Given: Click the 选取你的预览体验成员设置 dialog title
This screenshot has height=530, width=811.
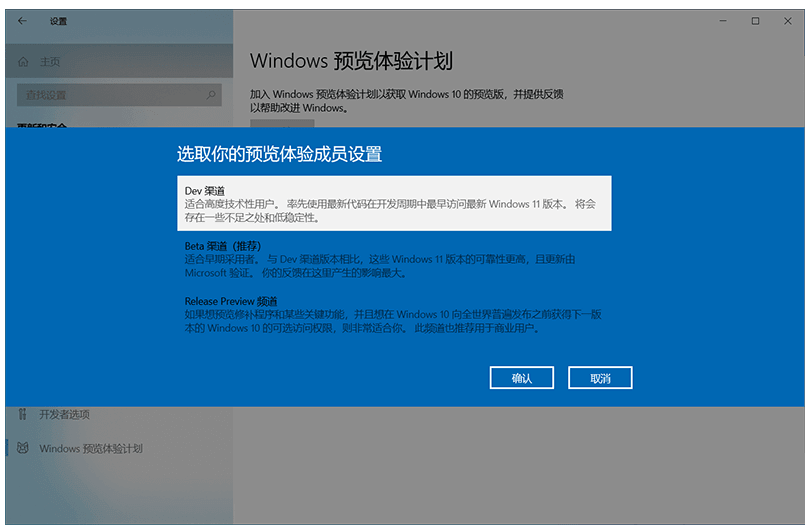Looking at the screenshot, I should click(x=279, y=155).
